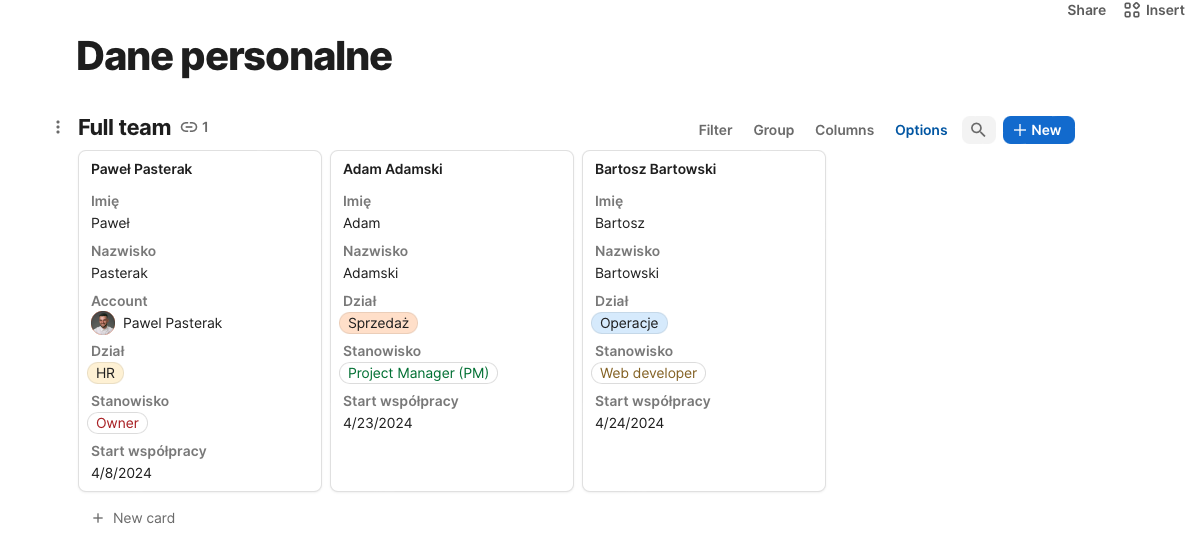This screenshot has height=550, width=1189.
Task: Click the link icon next to Full team
Action: pos(189,127)
